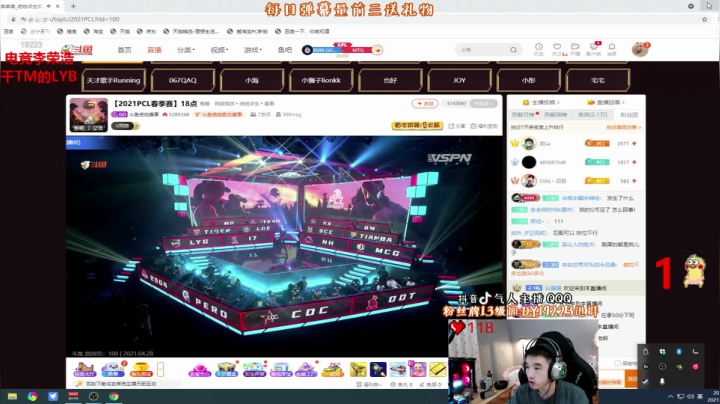Select the 小狮子lionkk streamer card

pyautogui.click(x=321, y=80)
